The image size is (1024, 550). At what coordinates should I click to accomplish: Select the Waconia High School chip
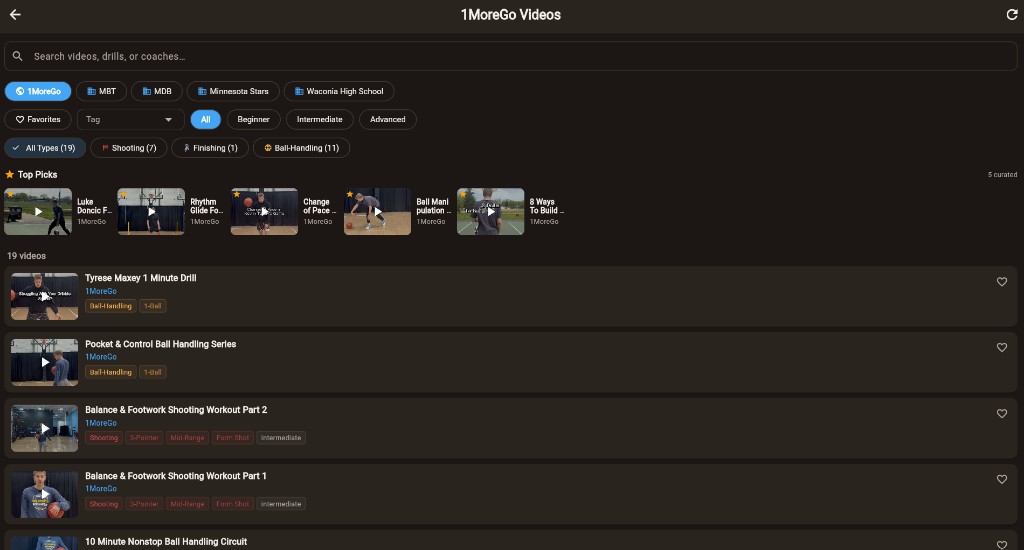click(339, 91)
